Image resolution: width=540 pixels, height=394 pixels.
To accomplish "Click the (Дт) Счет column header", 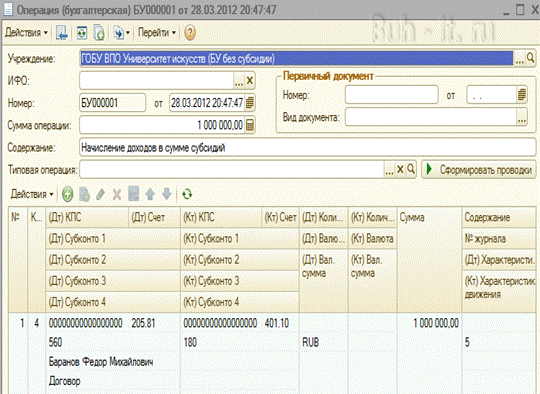I will tap(155, 217).
